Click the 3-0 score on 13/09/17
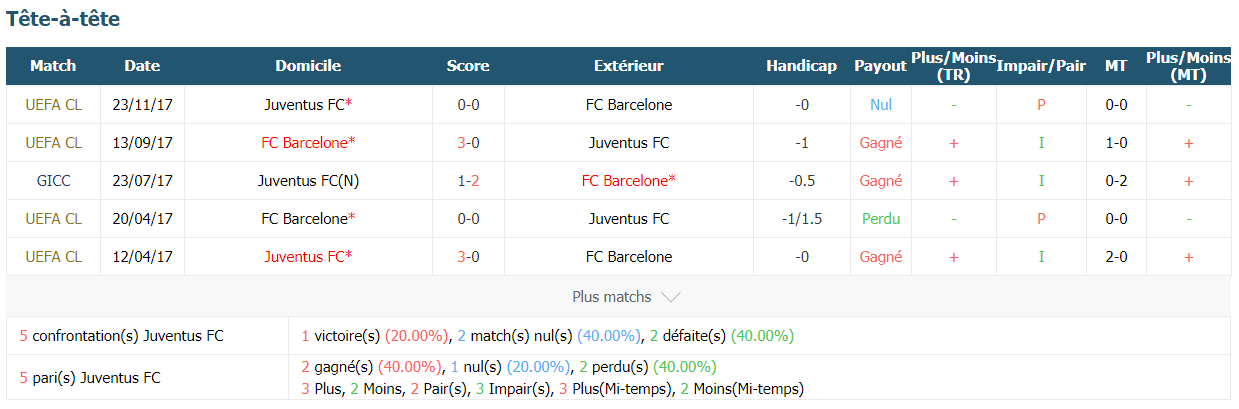Screen dimensions: 1239x409 coord(468,143)
